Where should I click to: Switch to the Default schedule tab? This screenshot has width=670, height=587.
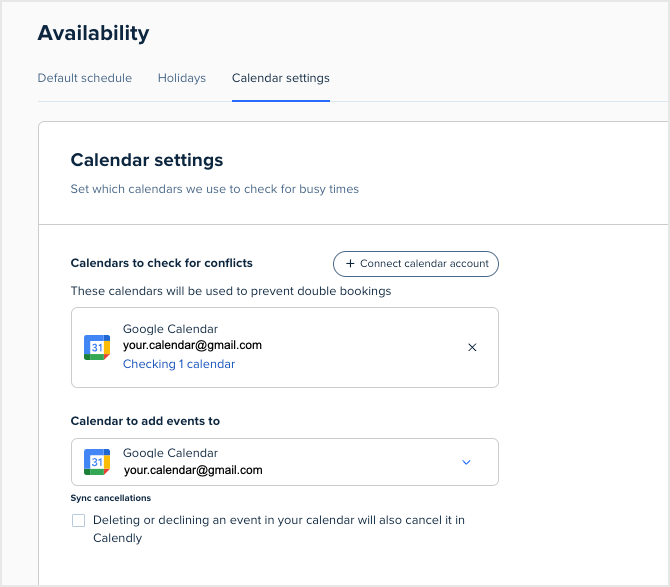click(x=85, y=78)
